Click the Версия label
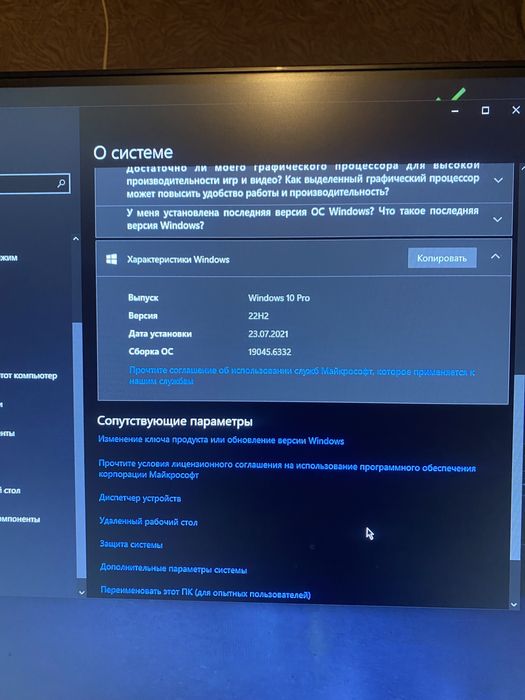The height and width of the screenshot is (700, 525). [x=143, y=316]
